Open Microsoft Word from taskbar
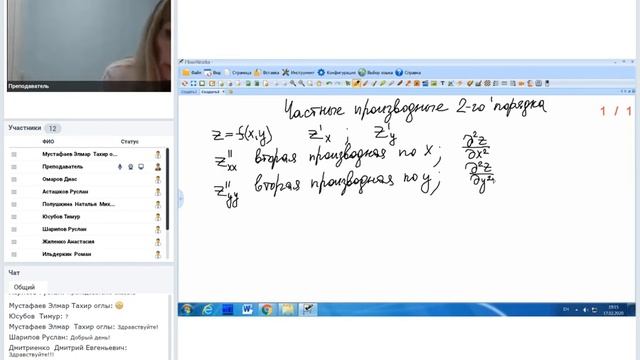The image size is (640, 360). pyautogui.click(x=247, y=310)
